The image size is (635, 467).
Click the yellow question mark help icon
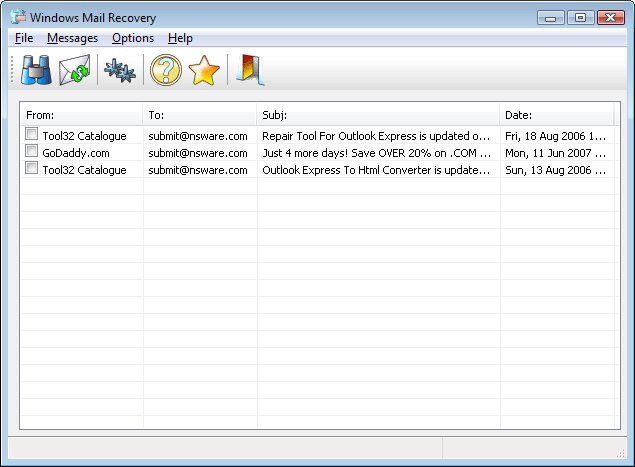[166, 70]
